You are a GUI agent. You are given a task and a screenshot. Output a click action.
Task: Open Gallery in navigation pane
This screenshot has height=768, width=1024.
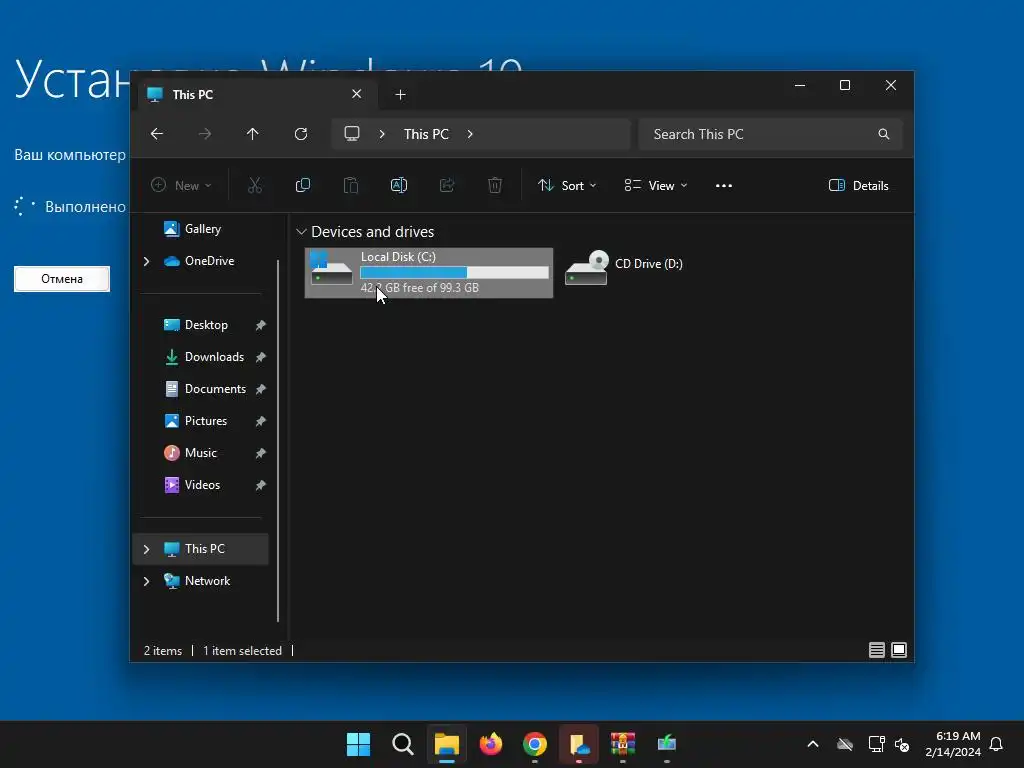[x=193, y=229]
